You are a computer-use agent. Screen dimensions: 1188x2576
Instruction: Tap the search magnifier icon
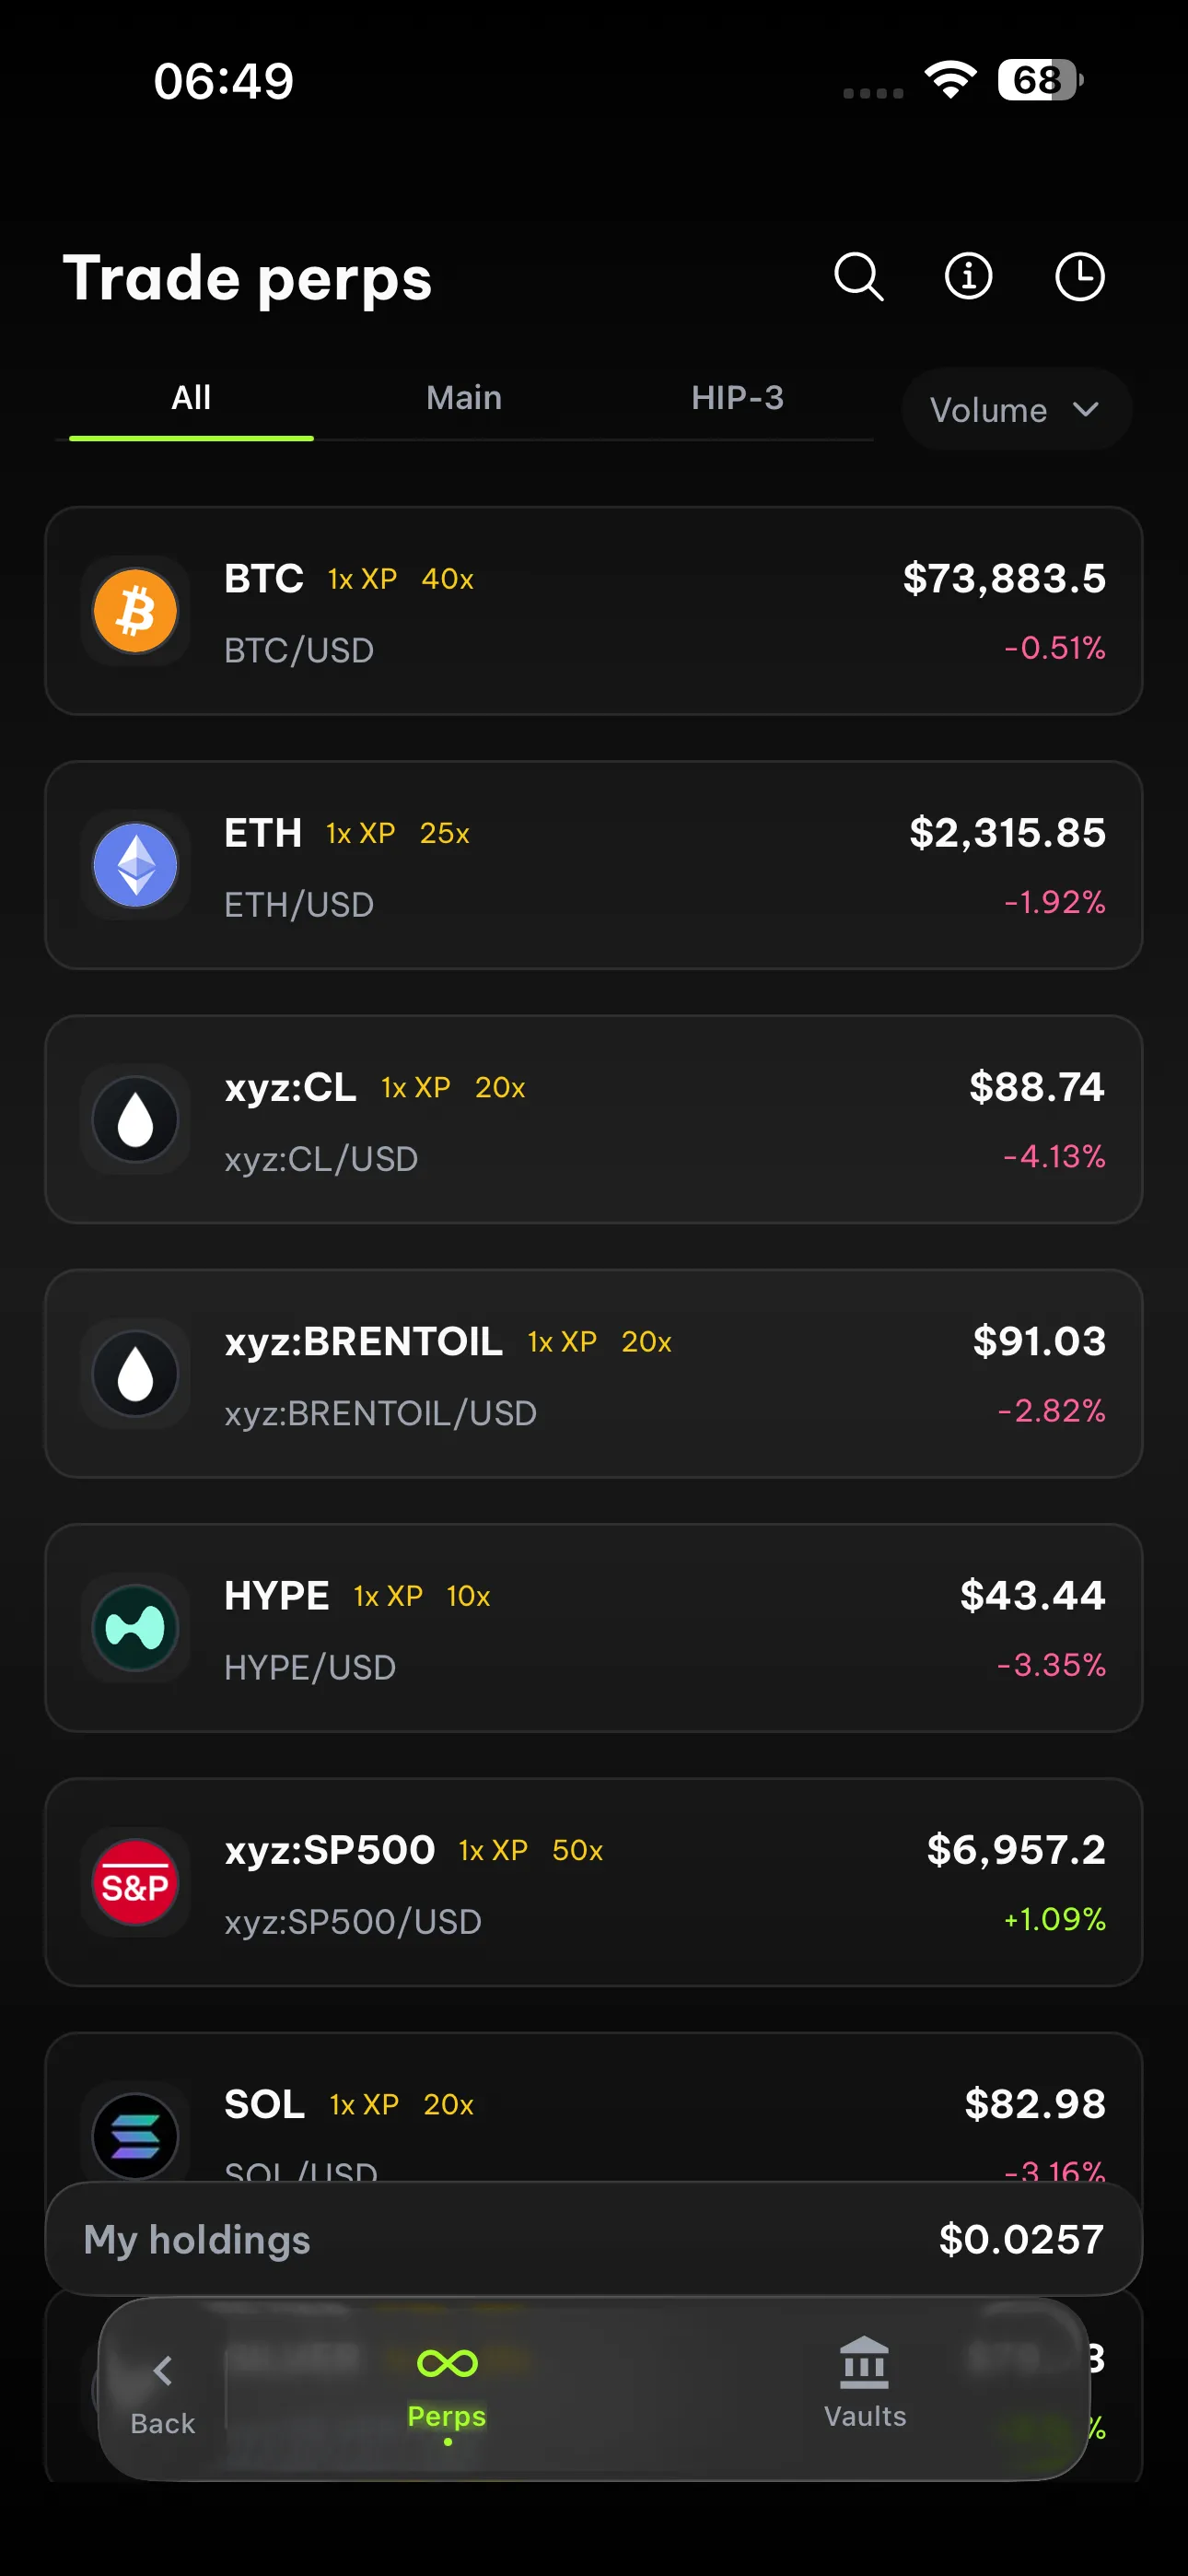point(858,276)
